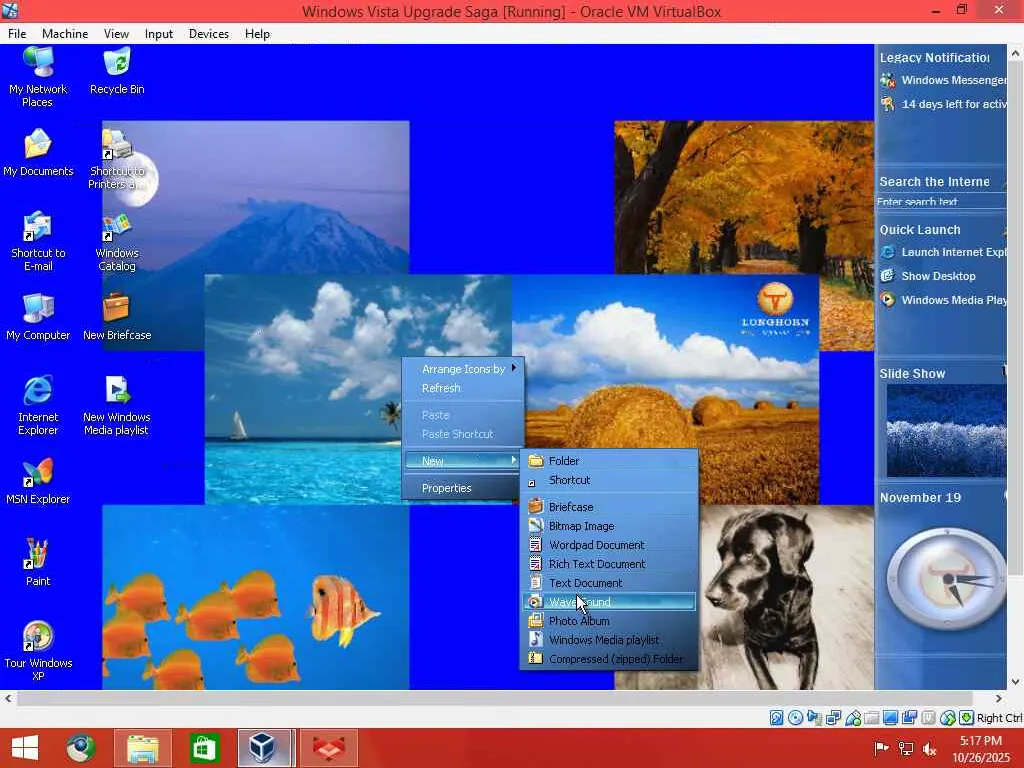Click the sidebar search text field
This screenshot has height=768, width=1024.
(940, 202)
